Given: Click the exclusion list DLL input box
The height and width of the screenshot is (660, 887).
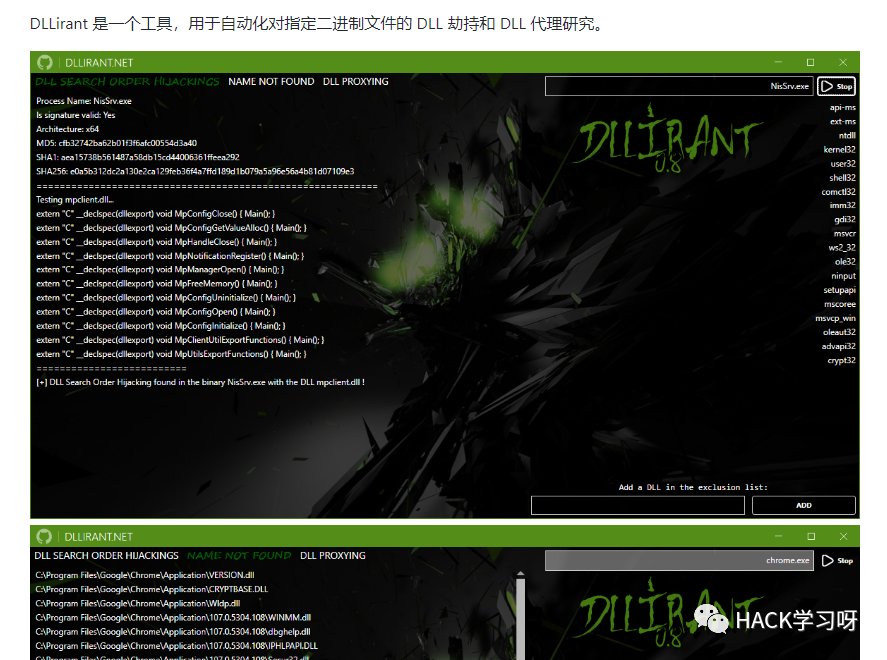Looking at the screenshot, I should (638, 505).
